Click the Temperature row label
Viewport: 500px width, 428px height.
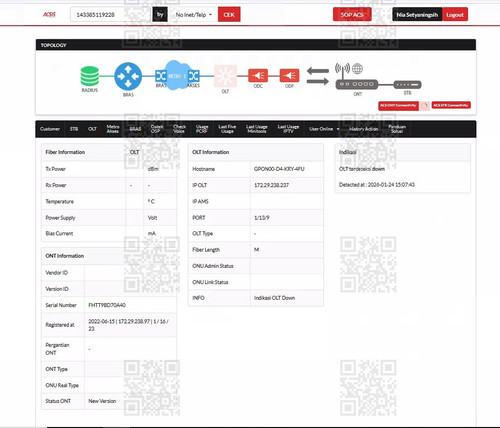(59, 202)
